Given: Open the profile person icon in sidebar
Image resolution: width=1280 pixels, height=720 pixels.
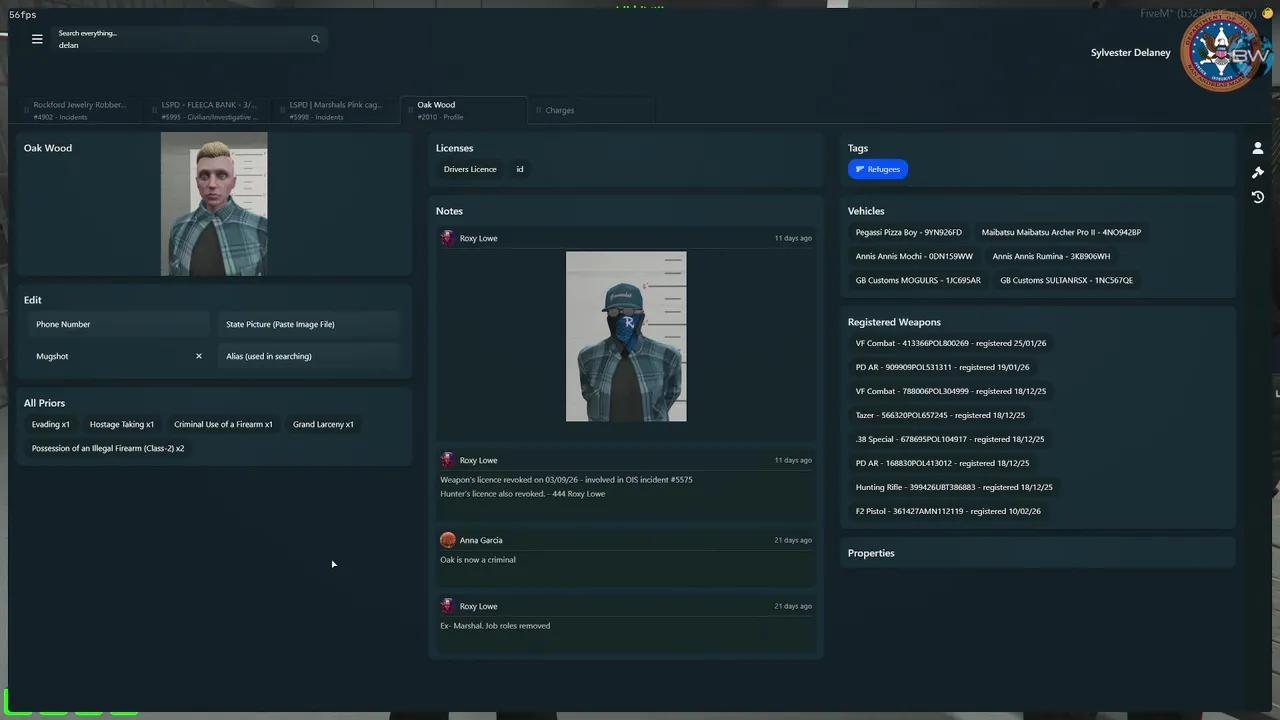Looking at the screenshot, I should point(1257,148).
